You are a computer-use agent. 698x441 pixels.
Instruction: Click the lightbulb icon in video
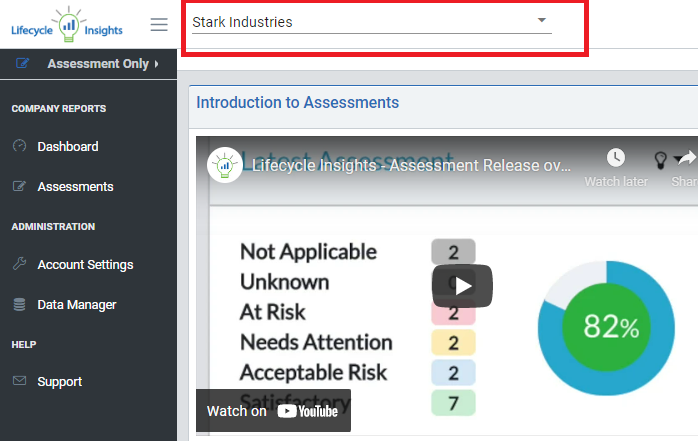(x=661, y=160)
